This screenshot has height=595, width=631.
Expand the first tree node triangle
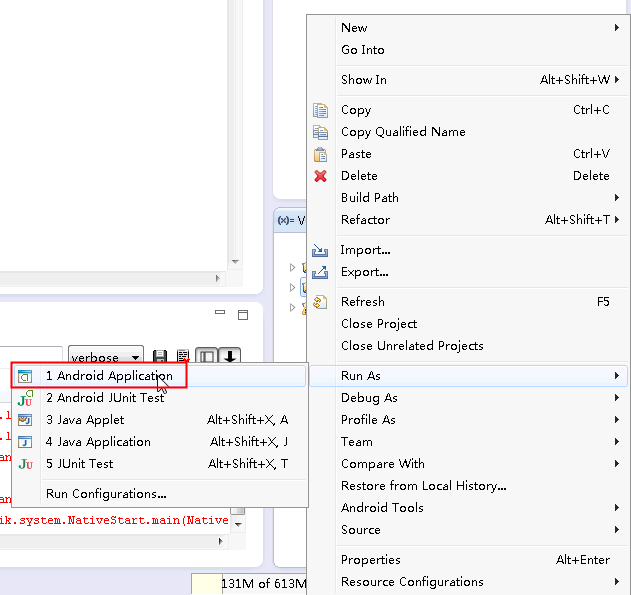[293, 268]
